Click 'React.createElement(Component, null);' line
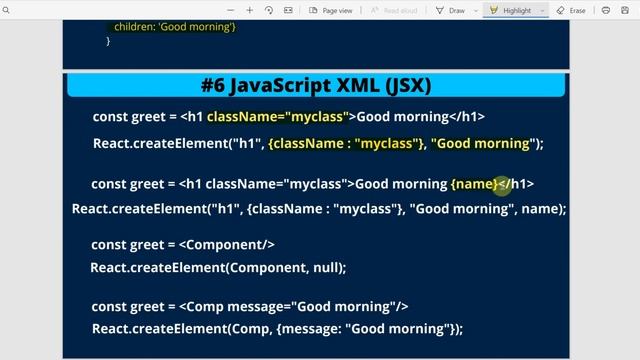The image size is (640, 360). 218,268
